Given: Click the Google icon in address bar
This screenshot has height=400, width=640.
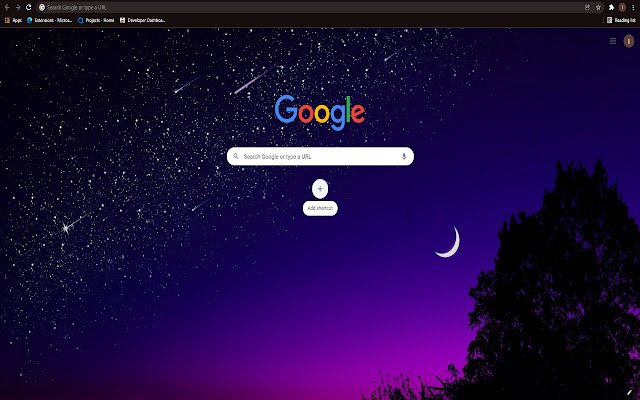Looking at the screenshot, I should 42,7.
